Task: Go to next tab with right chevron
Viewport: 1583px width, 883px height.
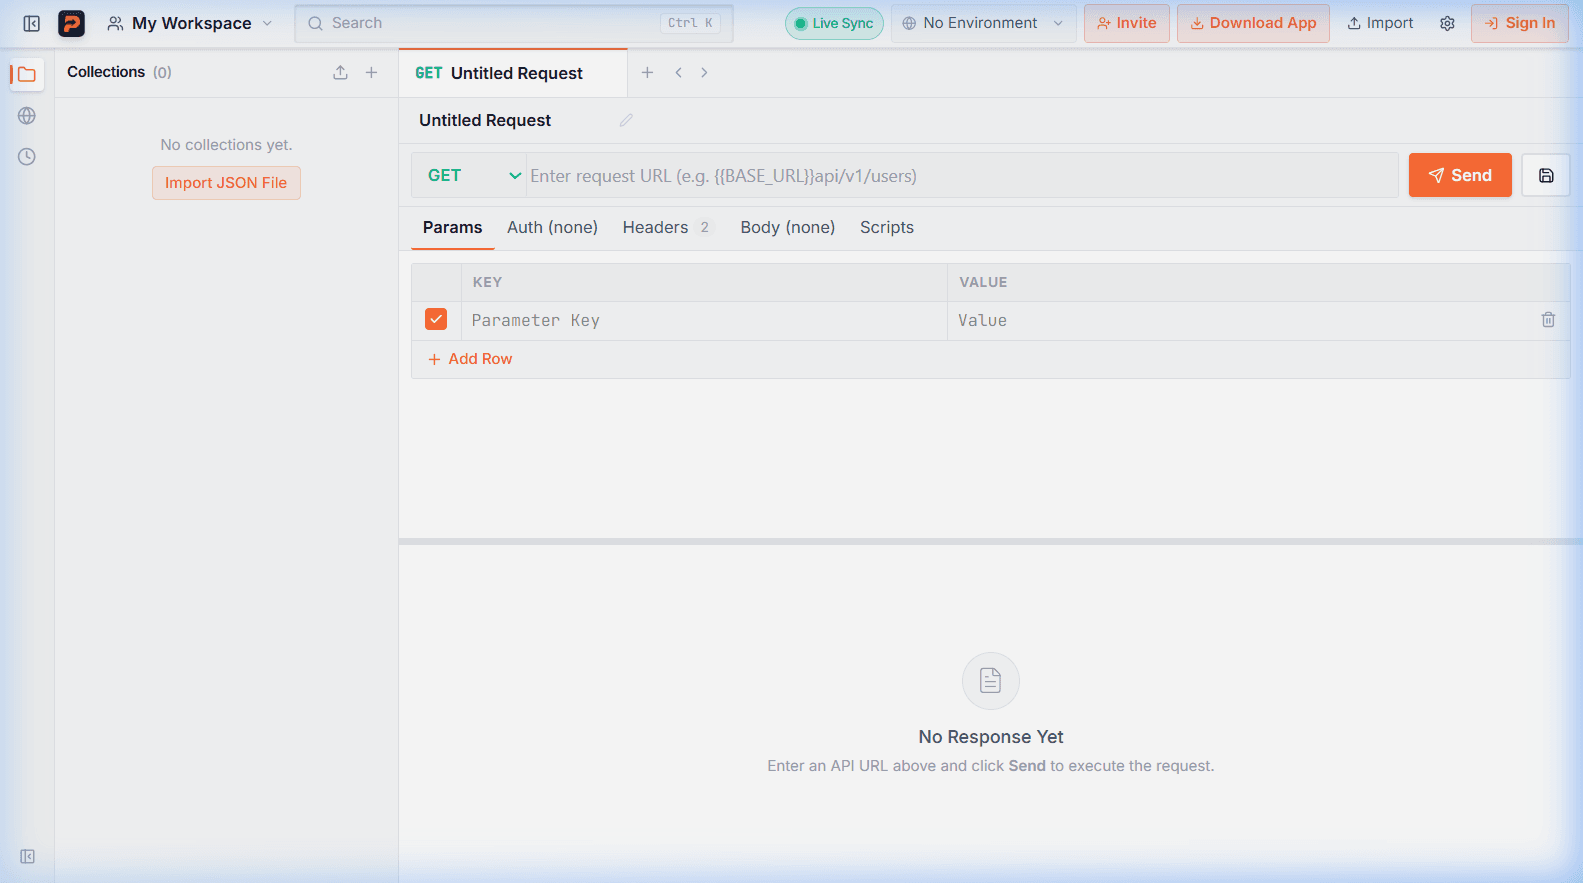Action: point(704,72)
